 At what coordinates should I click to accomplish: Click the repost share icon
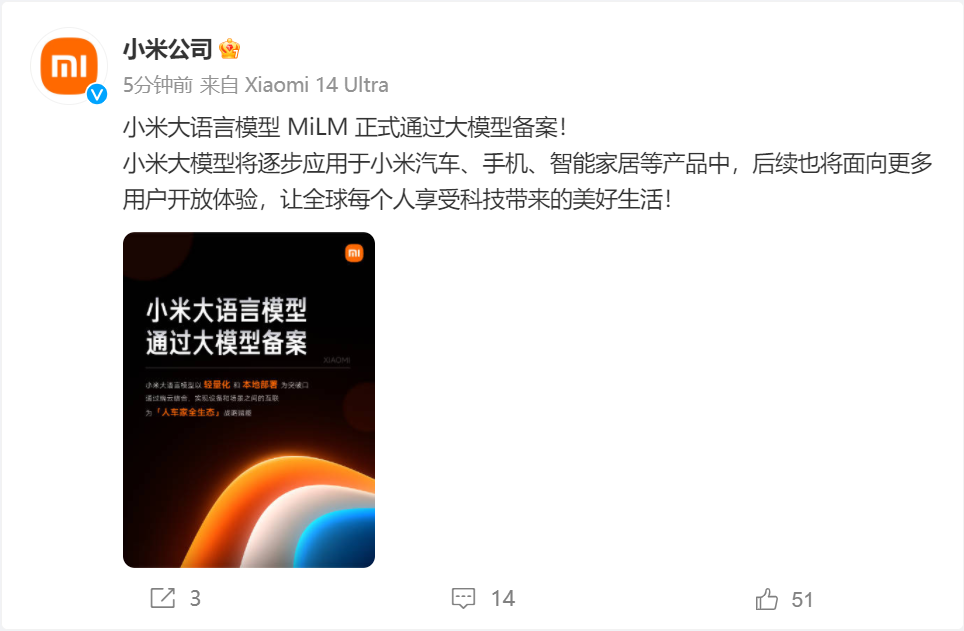(x=163, y=598)
